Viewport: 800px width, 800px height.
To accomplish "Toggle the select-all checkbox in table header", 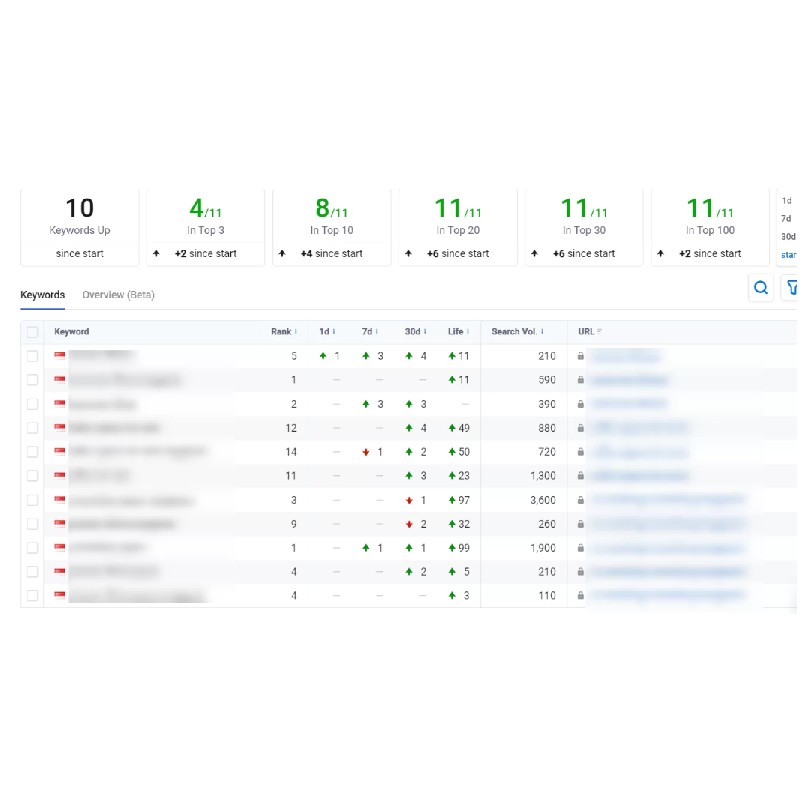I will [x=33, y=332].
